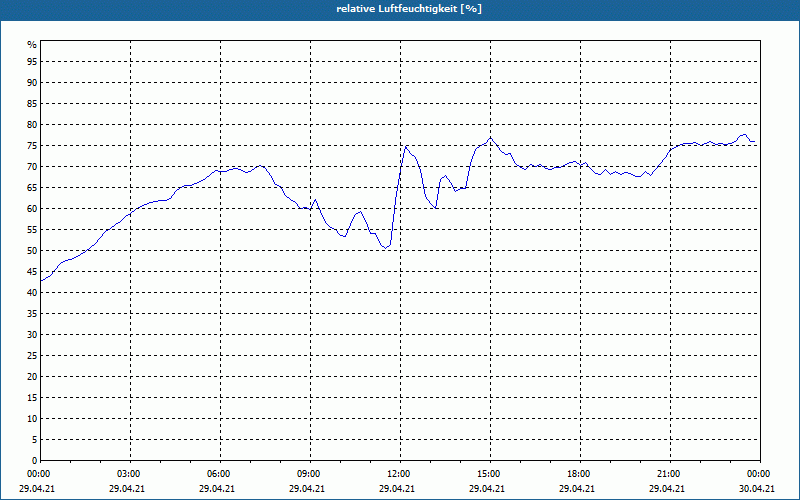This screenshot has width=800, height=500.
Task: Click the 85 y-axis value
Action: click(32, 104)
